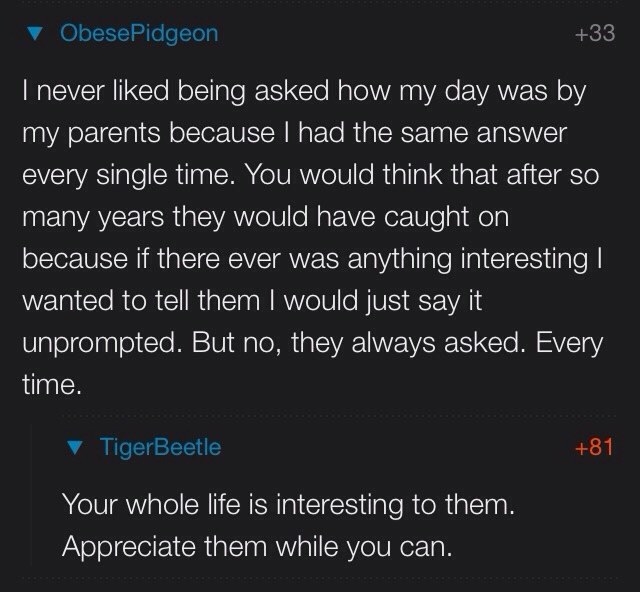This screenshot has width=640, height=592.
Task: Click the line beginning "wanted to tell them"
Action: (252, 302)
